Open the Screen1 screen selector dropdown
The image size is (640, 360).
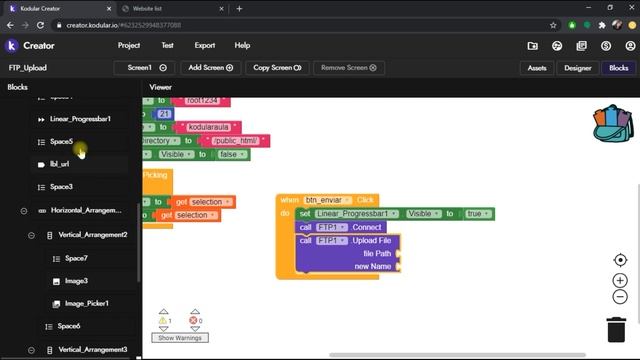coord(145,68)
